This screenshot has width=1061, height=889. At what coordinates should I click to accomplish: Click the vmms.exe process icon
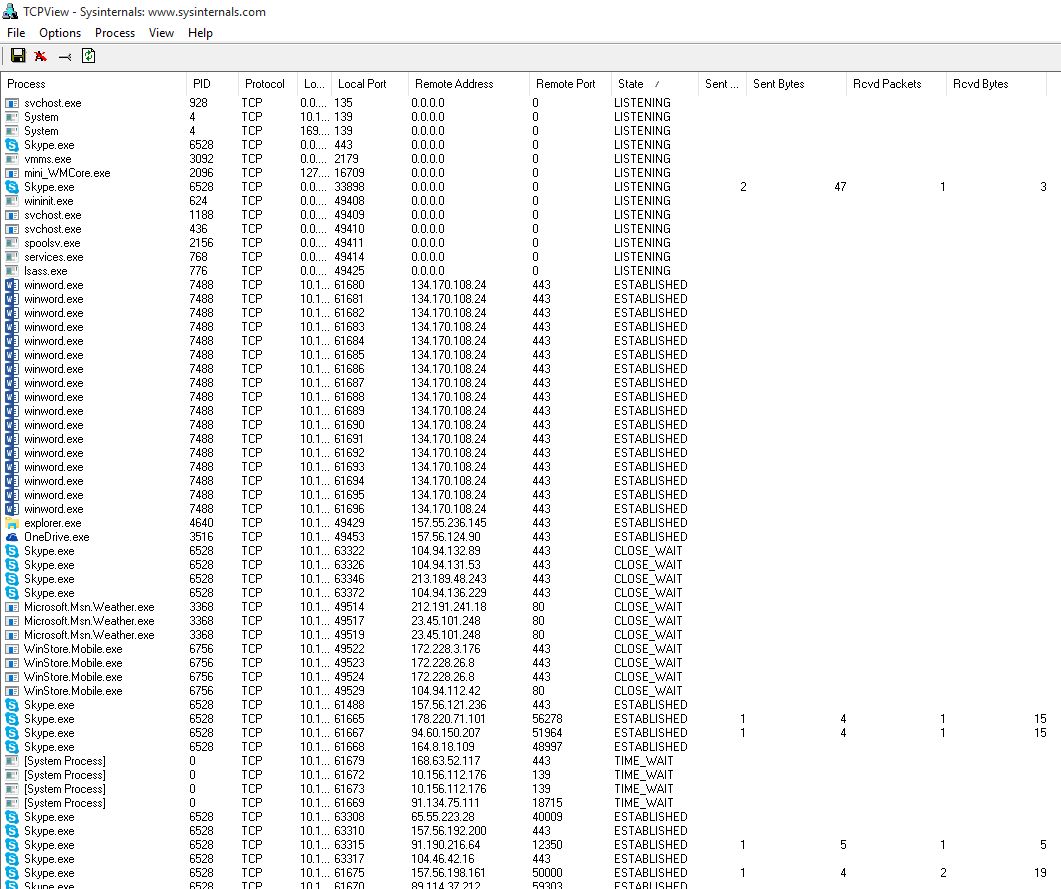tap(12, 159)
